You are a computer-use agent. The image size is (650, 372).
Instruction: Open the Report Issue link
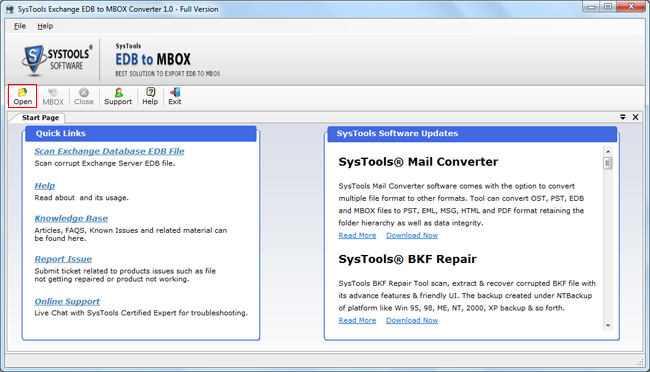[63, 259]
